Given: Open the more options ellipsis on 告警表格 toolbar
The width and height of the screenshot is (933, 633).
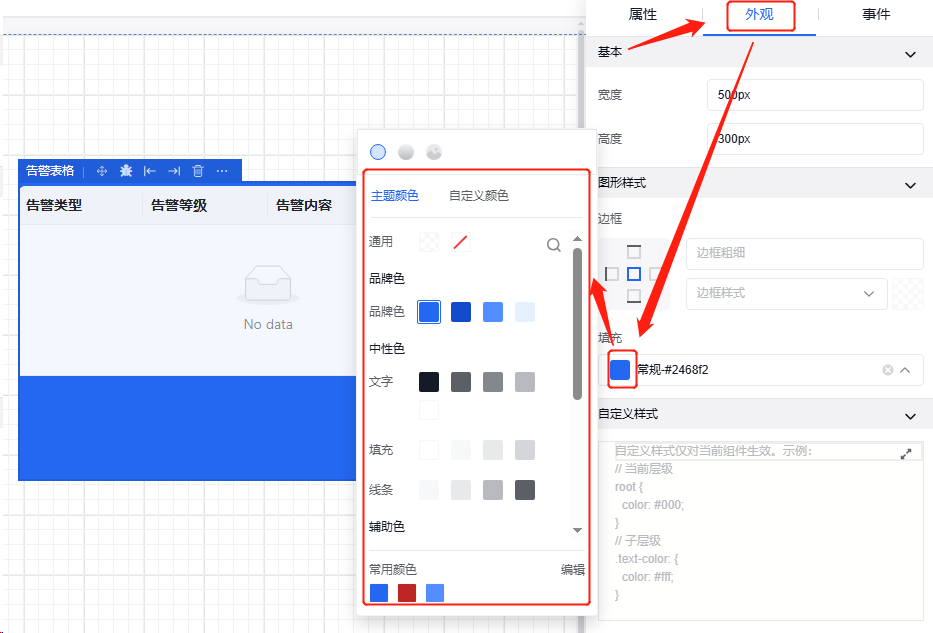Looking at the screenshot, I should click(x=222, y=171).
